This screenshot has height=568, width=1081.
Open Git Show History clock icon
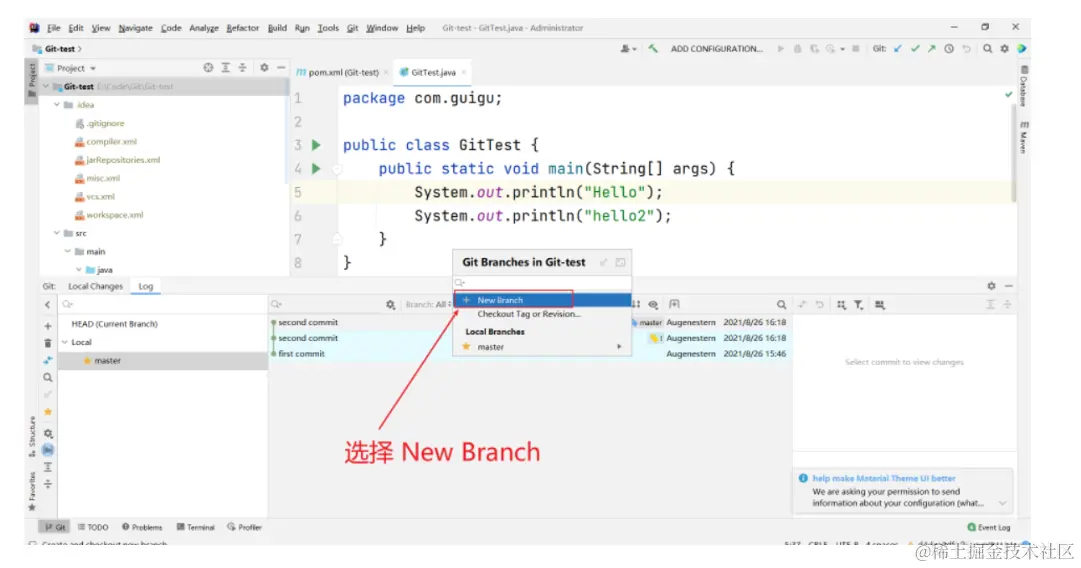(x=949, y=49)
